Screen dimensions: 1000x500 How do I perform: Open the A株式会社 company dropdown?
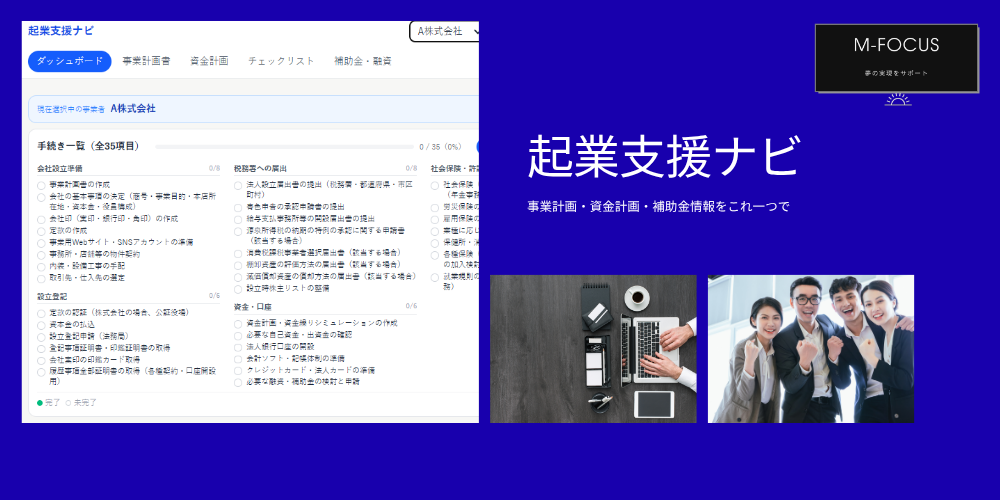pos(445,31)
